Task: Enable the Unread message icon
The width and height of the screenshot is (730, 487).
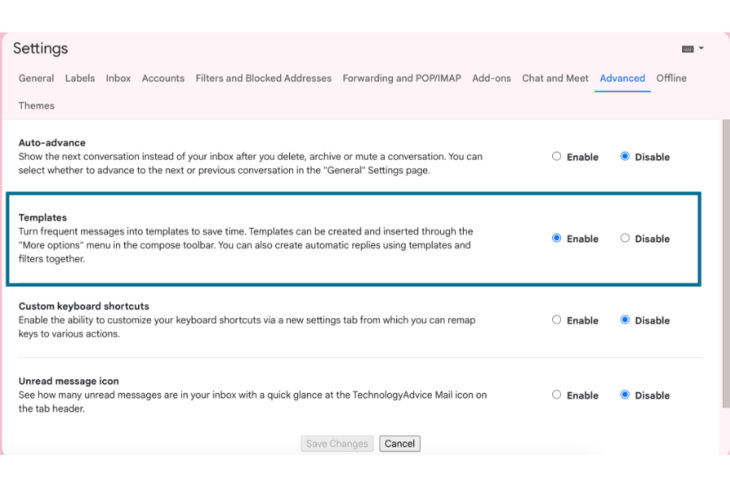Action: click(556, 395)
